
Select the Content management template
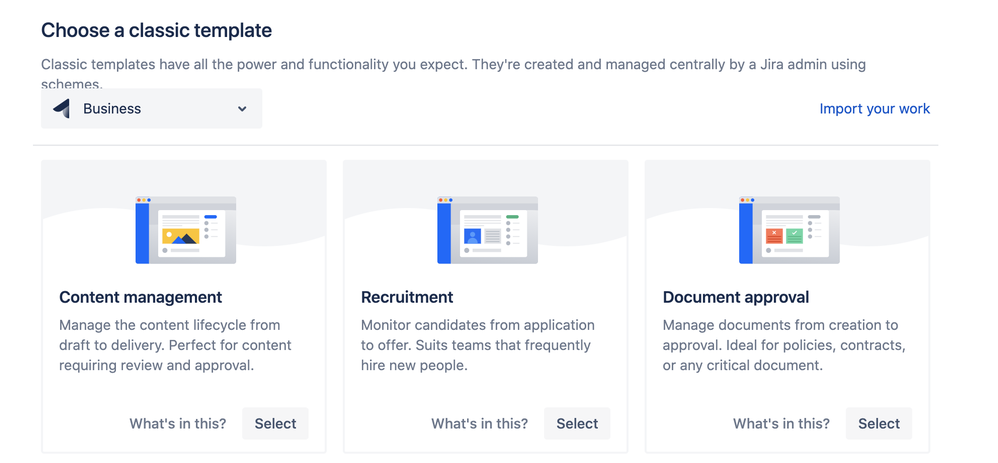[x=275, y=424]
